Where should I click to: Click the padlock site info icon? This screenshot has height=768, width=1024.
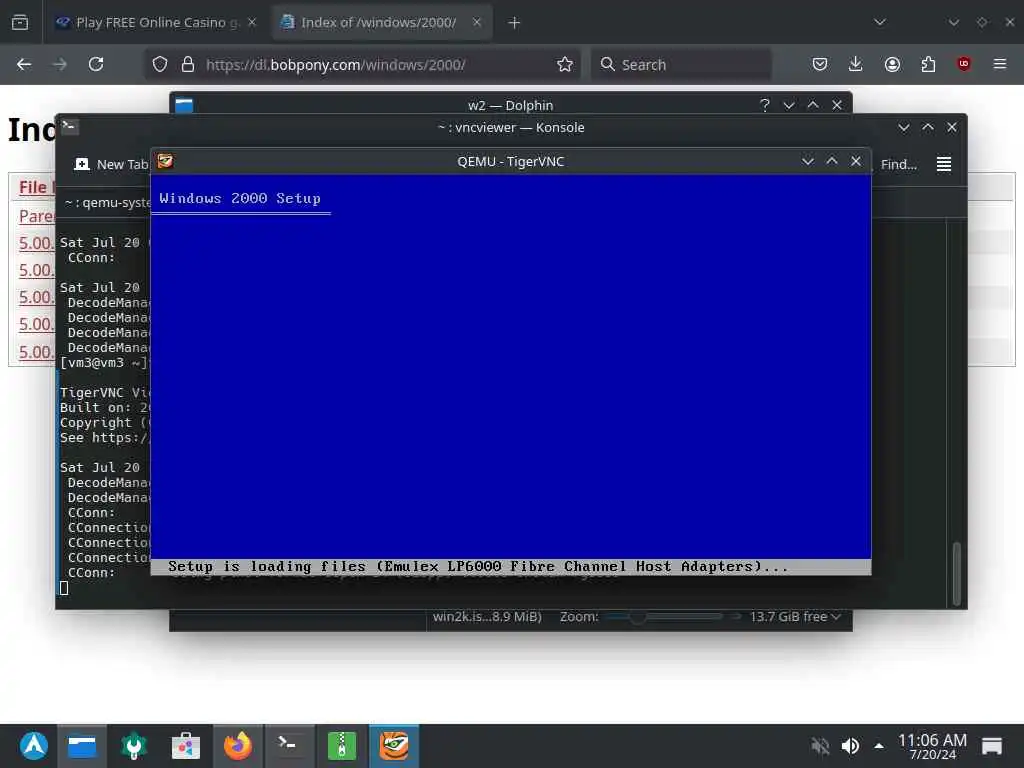188,65
